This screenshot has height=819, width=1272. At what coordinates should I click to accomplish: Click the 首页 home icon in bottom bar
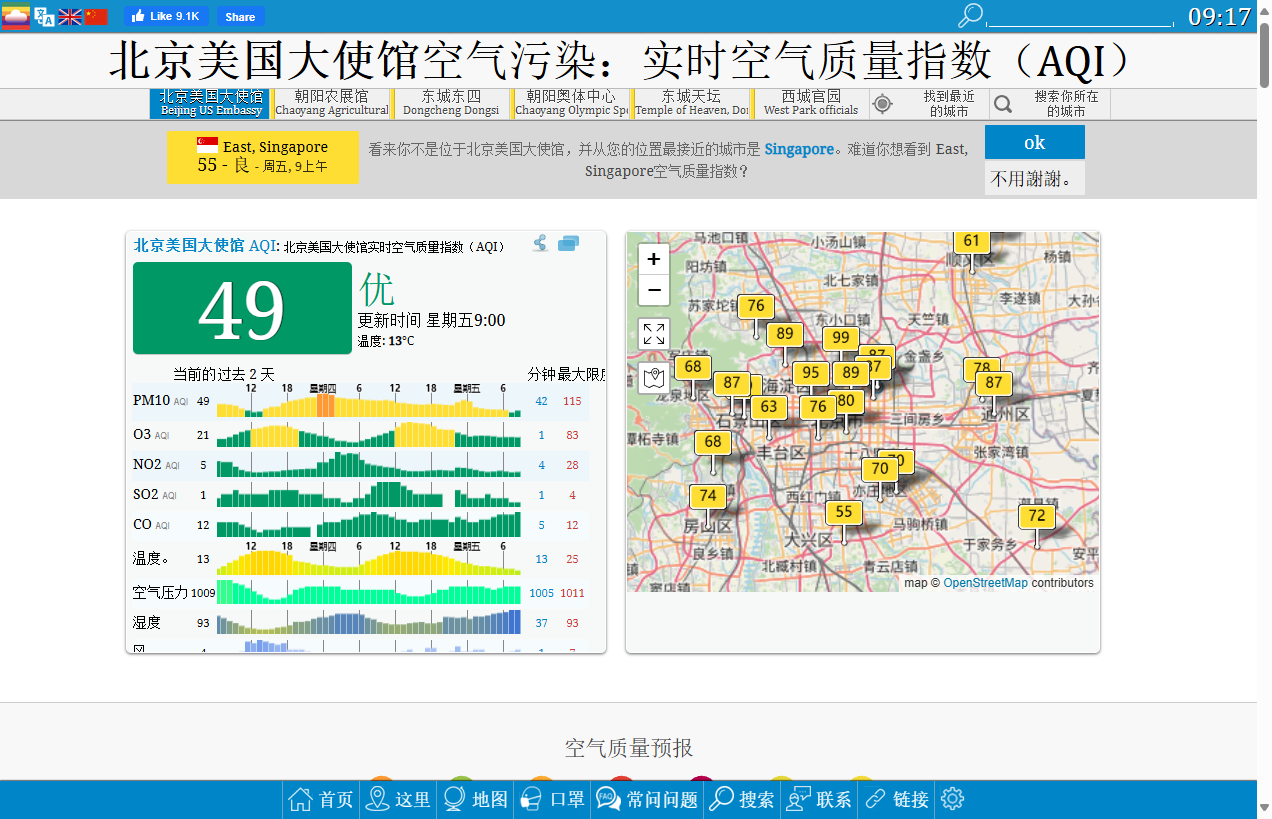tap(301, 798)
